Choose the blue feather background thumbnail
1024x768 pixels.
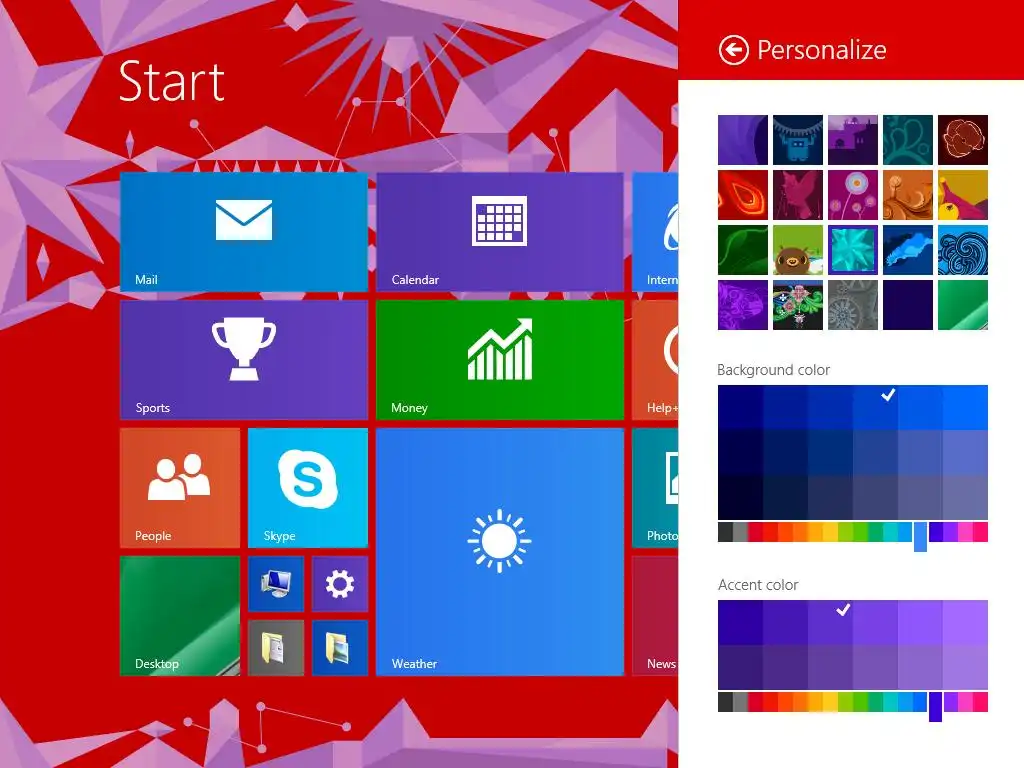(x=908, y=250)
